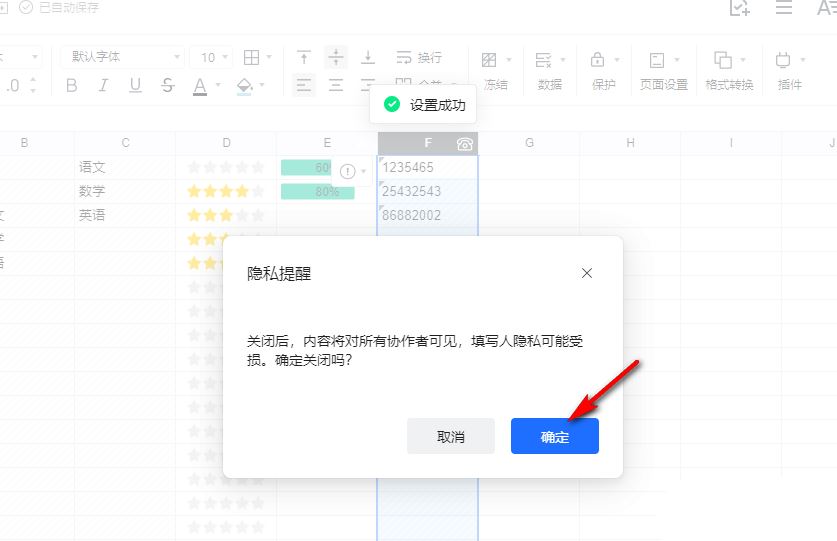This screenshot has width=837, height=541.
Task: Cancel the dialog with 取消
Action: click(x=451, y=436)
